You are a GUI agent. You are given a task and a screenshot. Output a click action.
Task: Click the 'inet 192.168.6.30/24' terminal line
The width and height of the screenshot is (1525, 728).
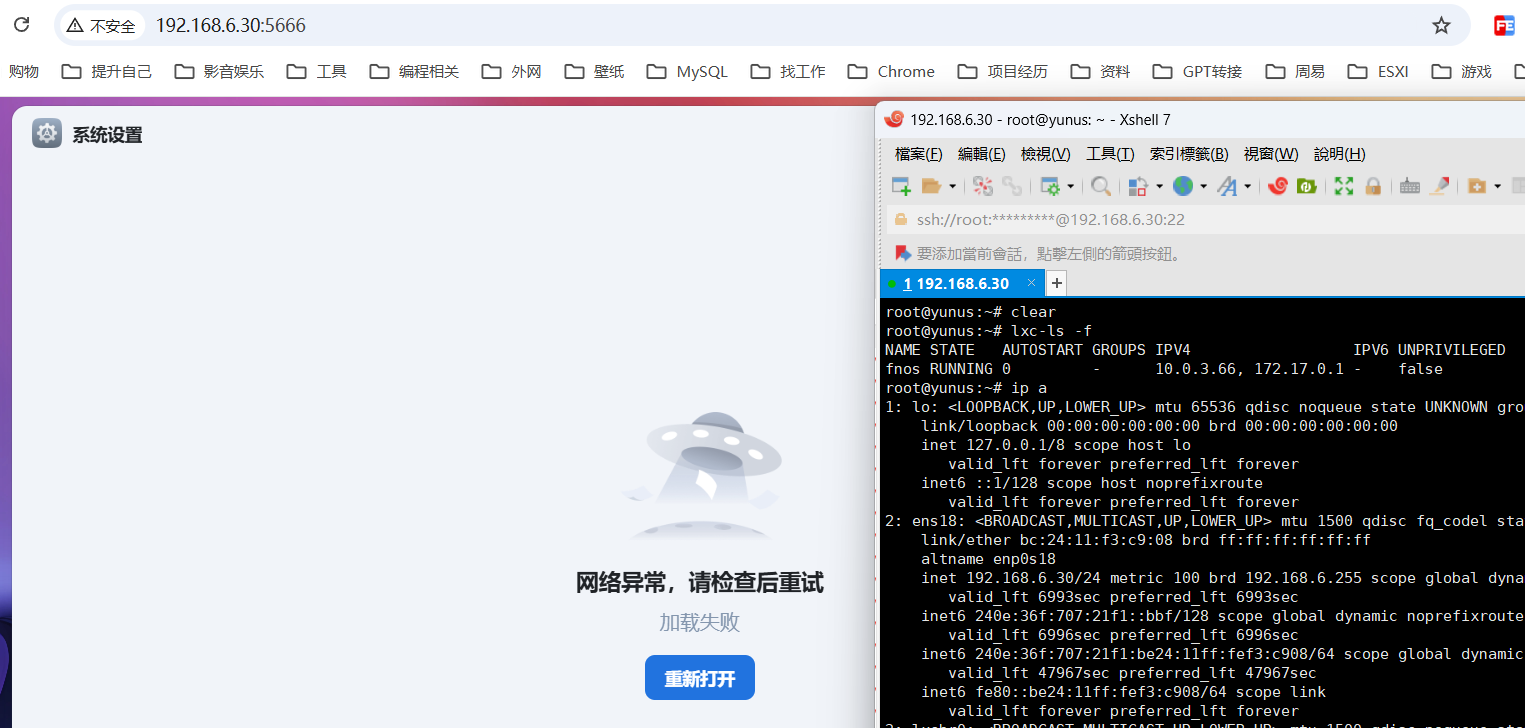(x=1222, y=578)
